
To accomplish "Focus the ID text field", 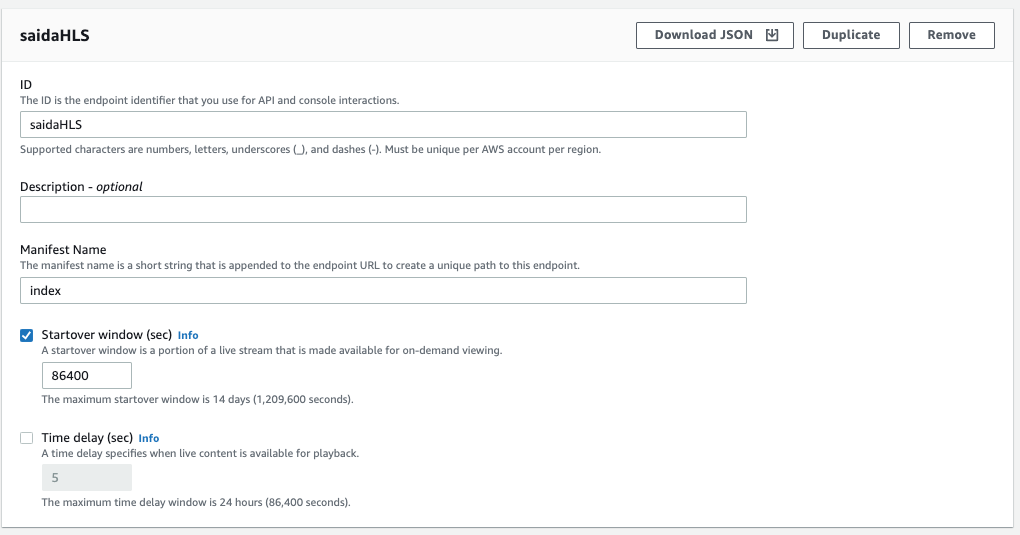I will [x=383, y=124].
